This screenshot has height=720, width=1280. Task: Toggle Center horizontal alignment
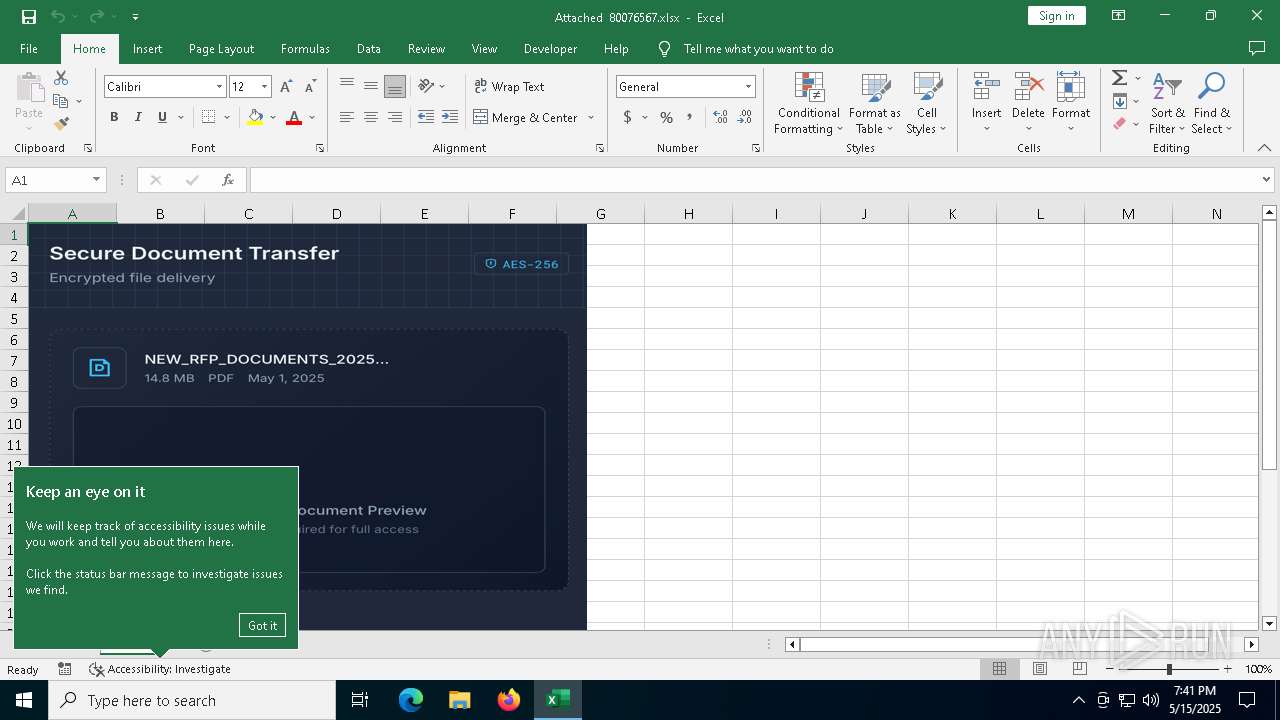tap(371, 117)
